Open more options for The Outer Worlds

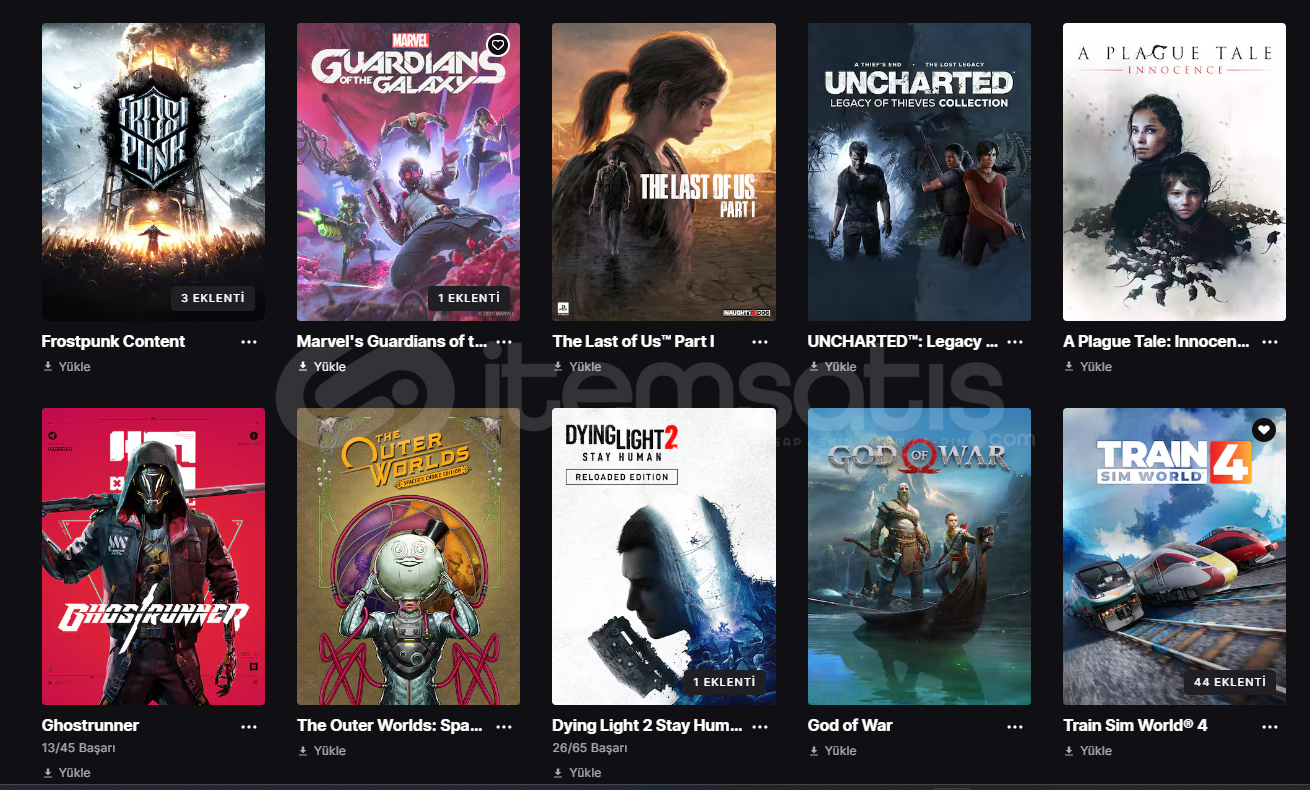pyautogui.click(x=504, y=727)
